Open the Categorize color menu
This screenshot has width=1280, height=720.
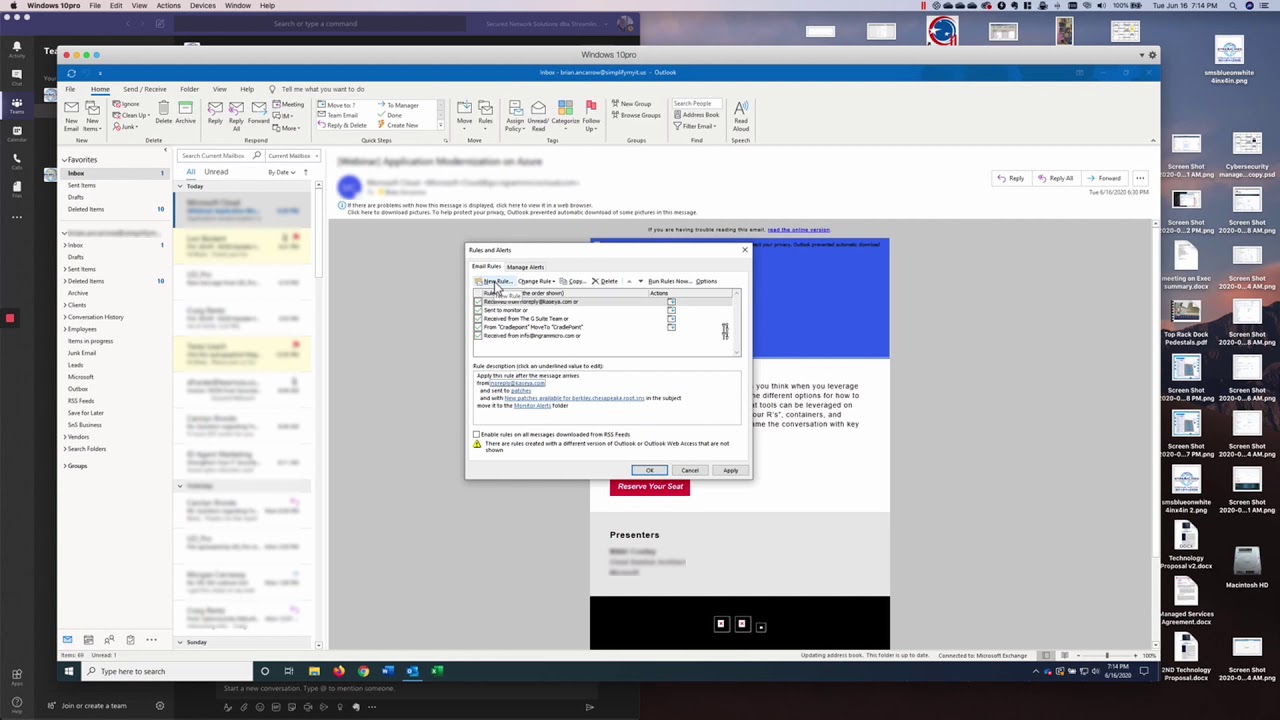(x=565, y=113)
